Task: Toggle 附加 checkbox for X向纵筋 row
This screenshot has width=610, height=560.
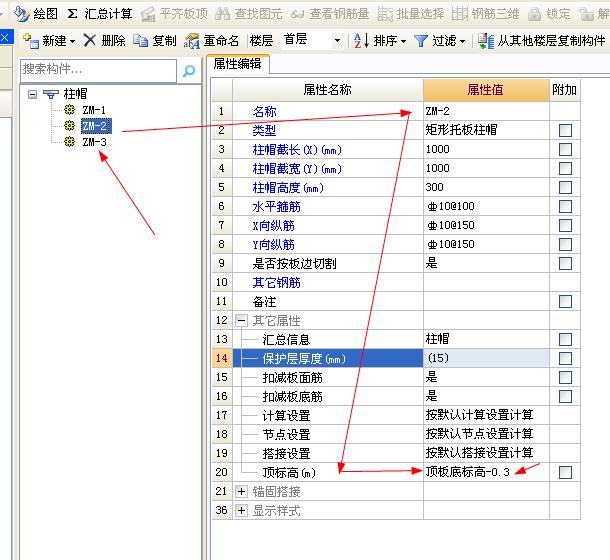Action: [x=565, y=225]
